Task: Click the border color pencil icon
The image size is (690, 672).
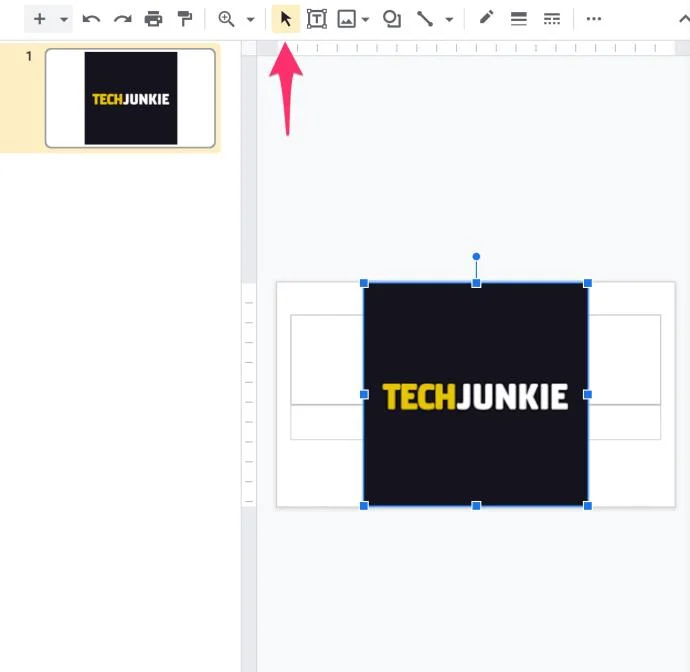Action: (486, 18)
